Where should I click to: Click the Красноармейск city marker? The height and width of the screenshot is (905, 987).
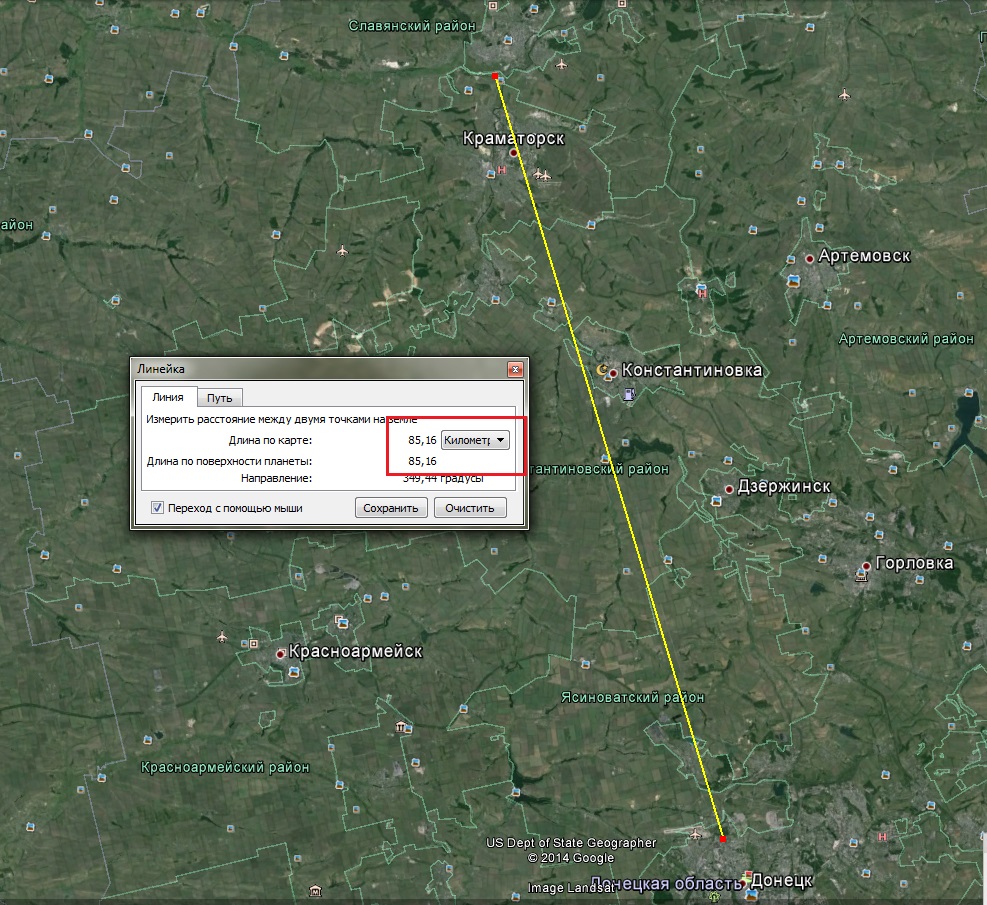click(x=280, y=655)
